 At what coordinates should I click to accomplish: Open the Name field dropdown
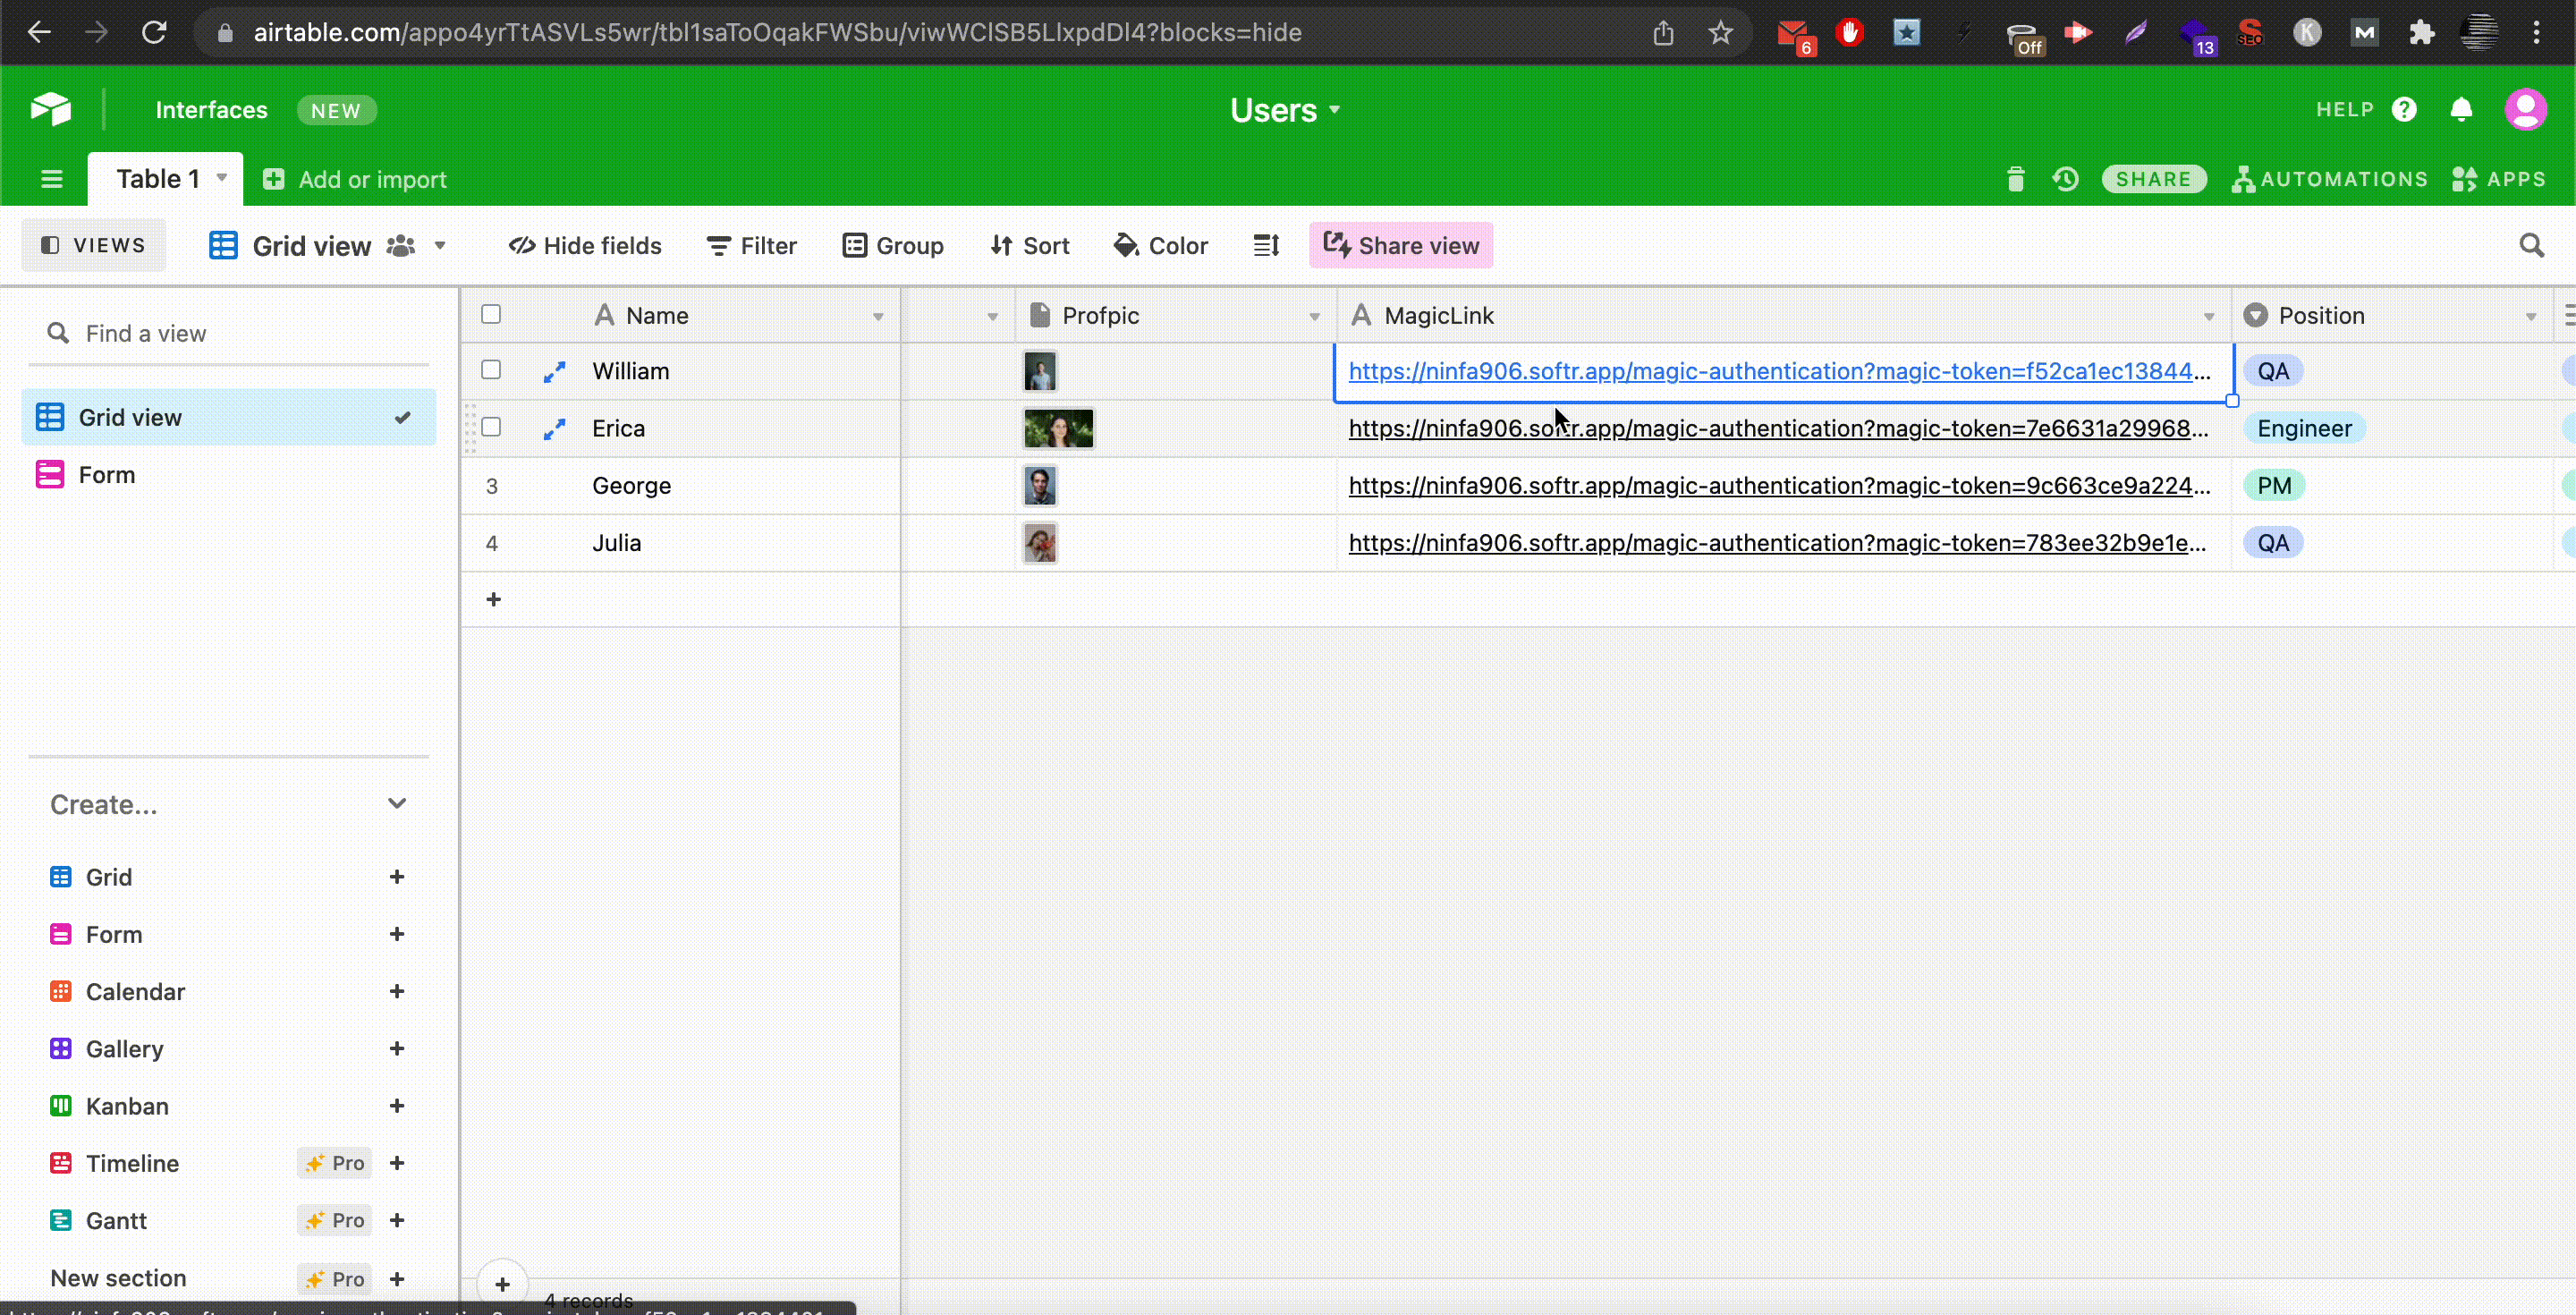click(878, 315)
